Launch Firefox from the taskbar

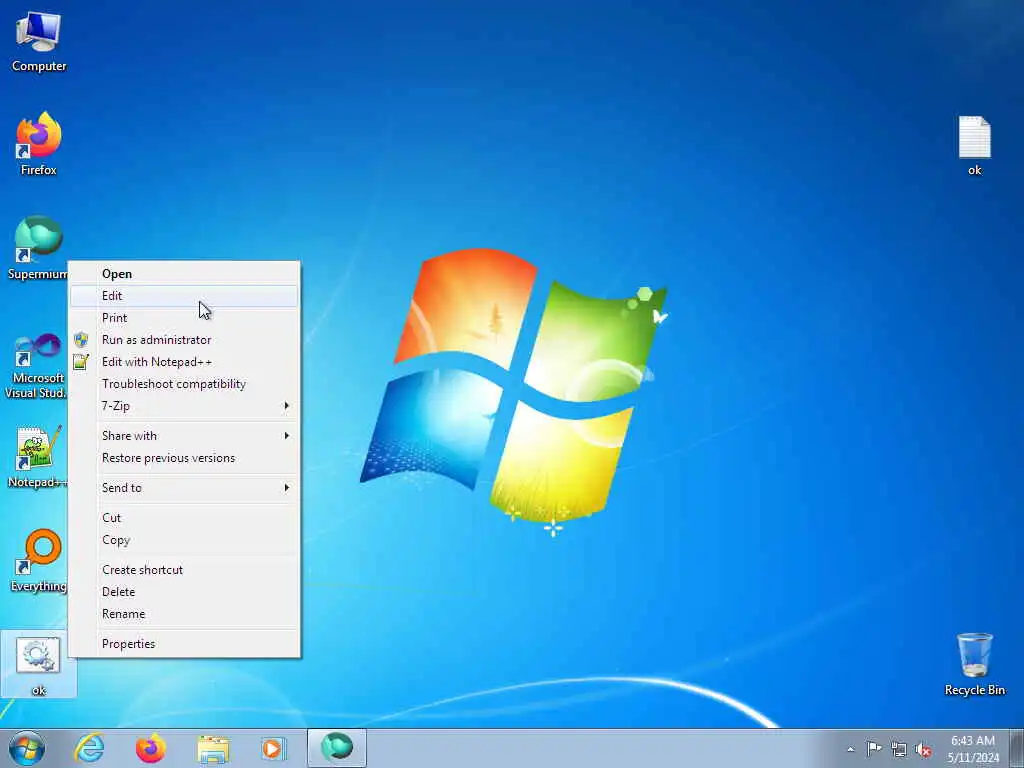(x=151, y=748)
